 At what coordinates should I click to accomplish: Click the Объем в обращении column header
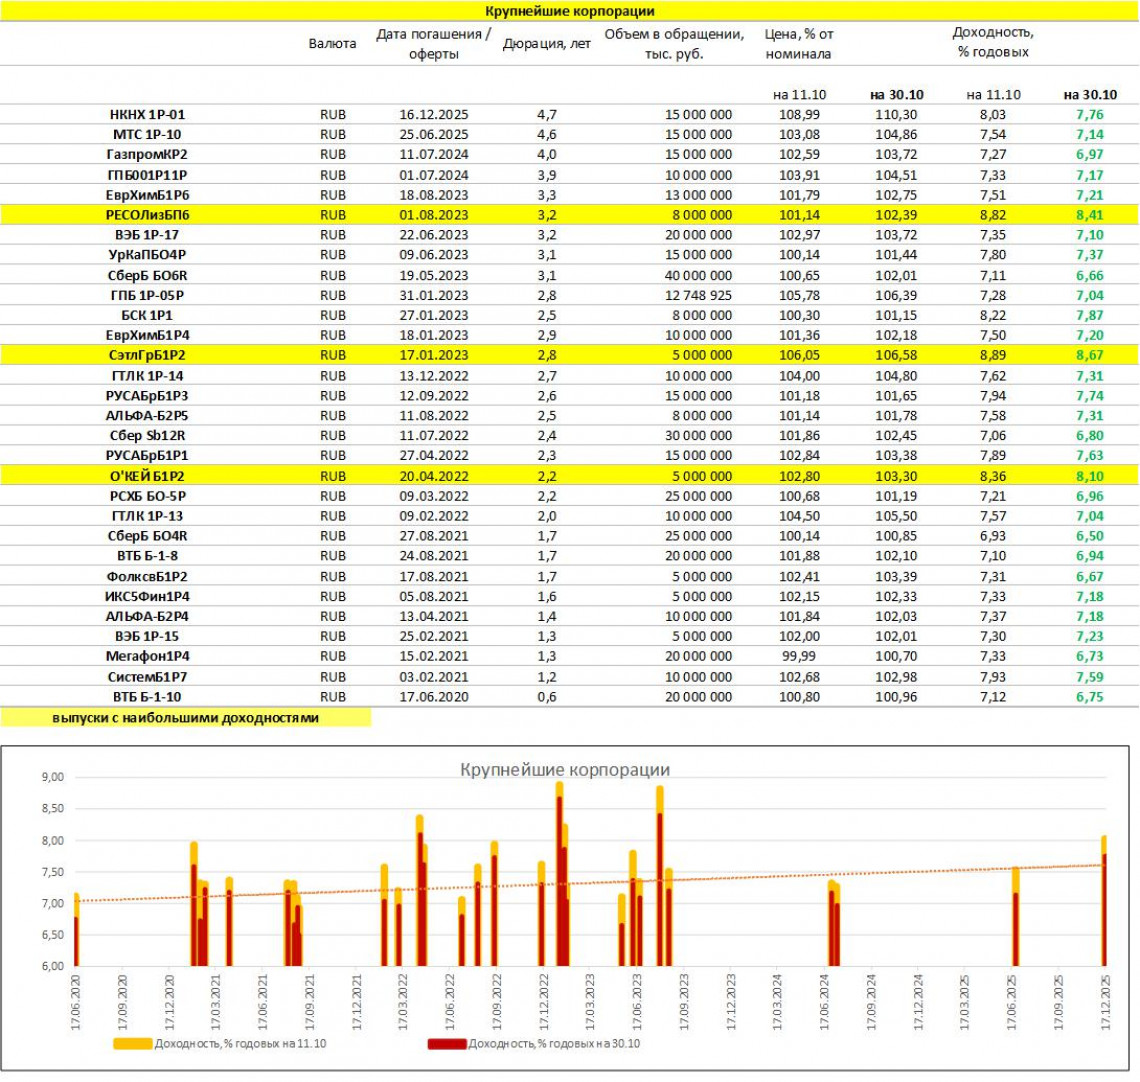(x=674, y=44)
